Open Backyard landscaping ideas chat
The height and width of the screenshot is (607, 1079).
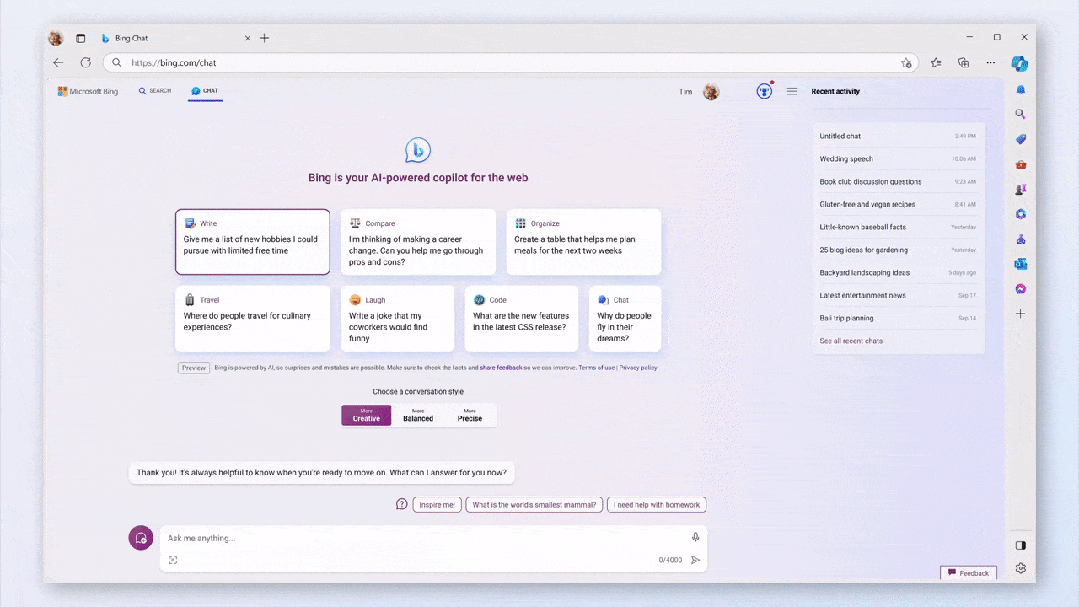897,273
